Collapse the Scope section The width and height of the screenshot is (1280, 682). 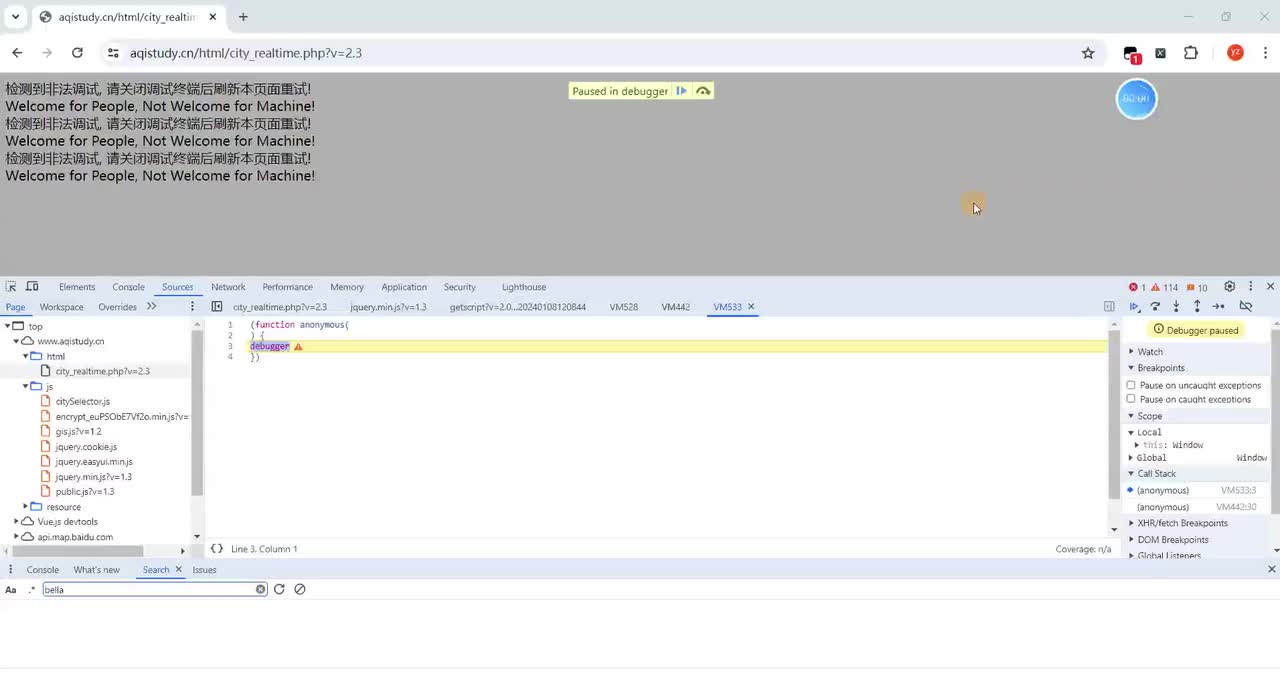point(1131,416)
